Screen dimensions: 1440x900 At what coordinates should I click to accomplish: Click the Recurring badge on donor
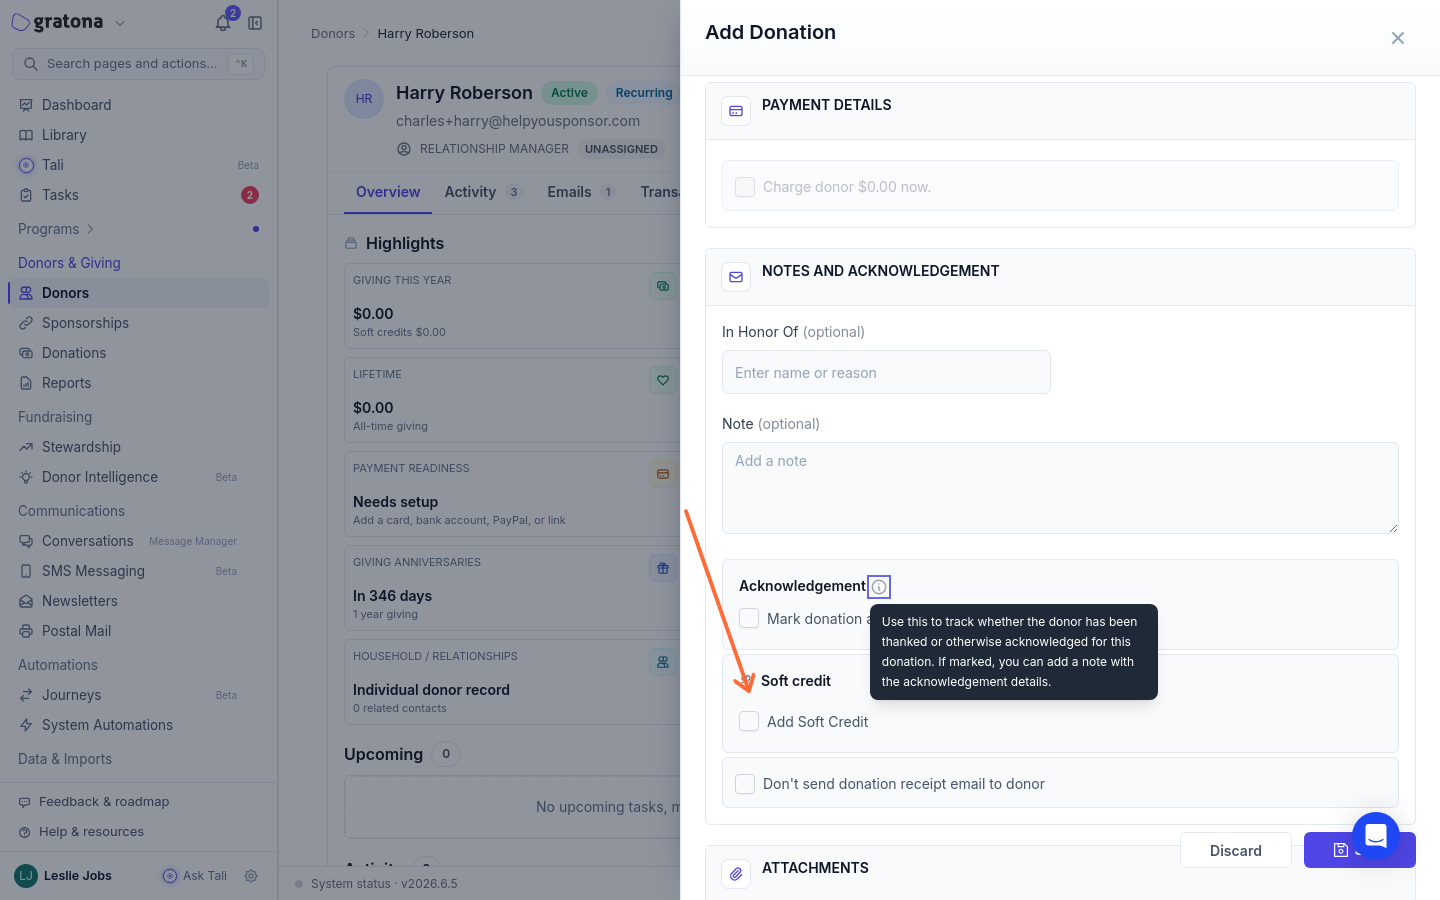pos(644,93)
